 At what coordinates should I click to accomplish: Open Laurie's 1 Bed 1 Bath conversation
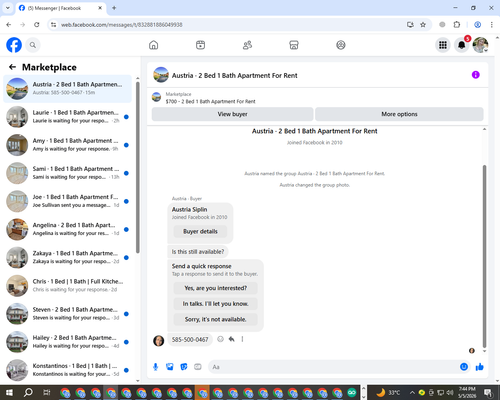click(67, 117)
